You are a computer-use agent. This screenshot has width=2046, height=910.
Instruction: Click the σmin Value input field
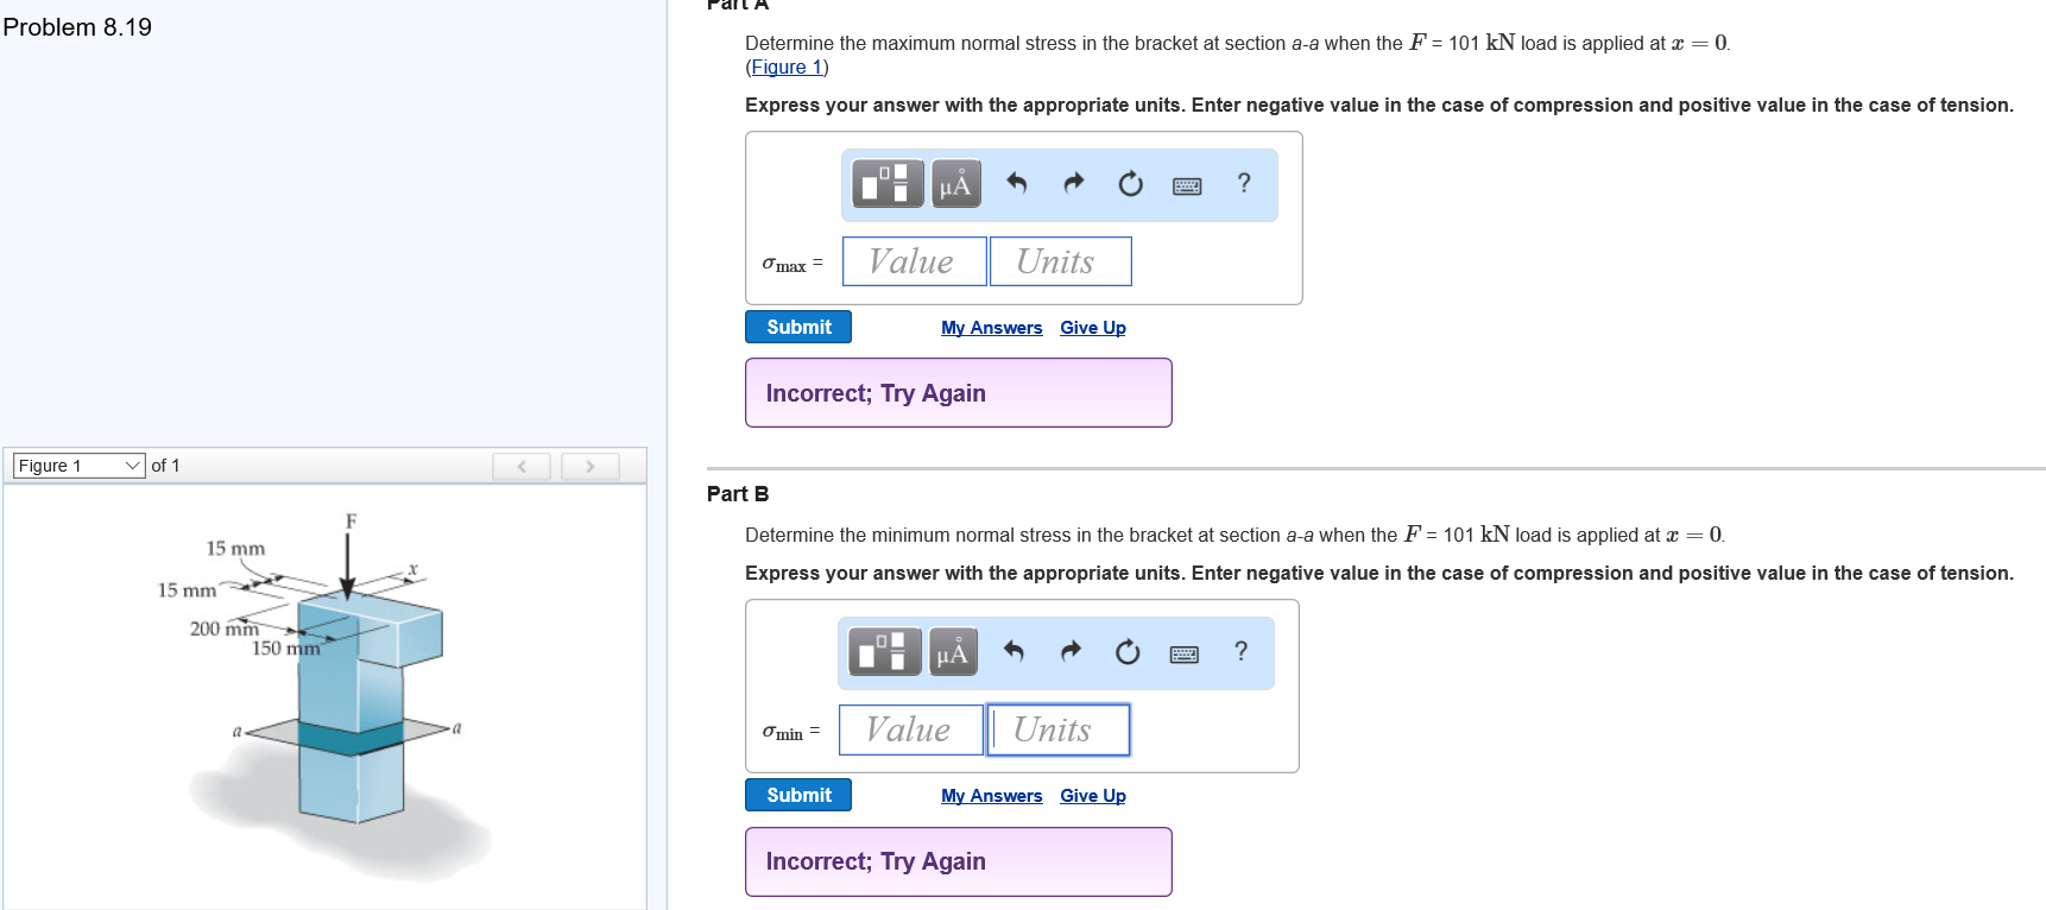point(911,729)
